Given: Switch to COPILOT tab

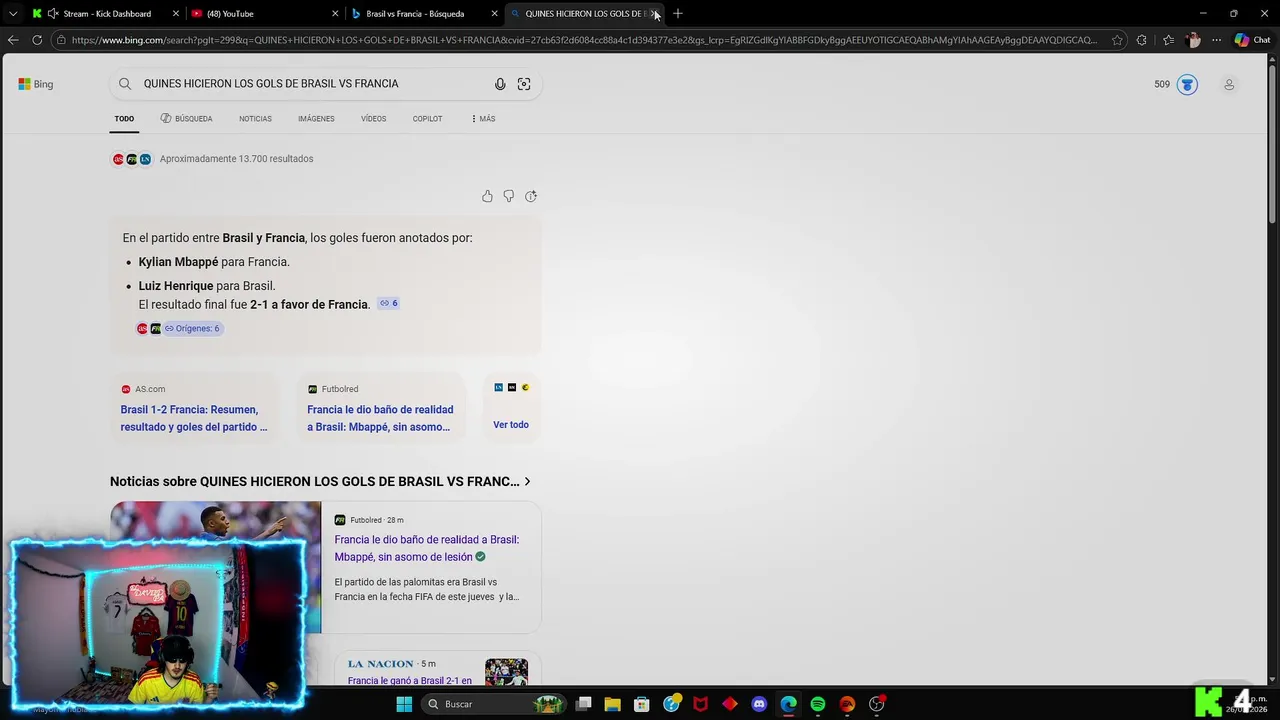Looking at the screenshot, I should click(427, 119).
